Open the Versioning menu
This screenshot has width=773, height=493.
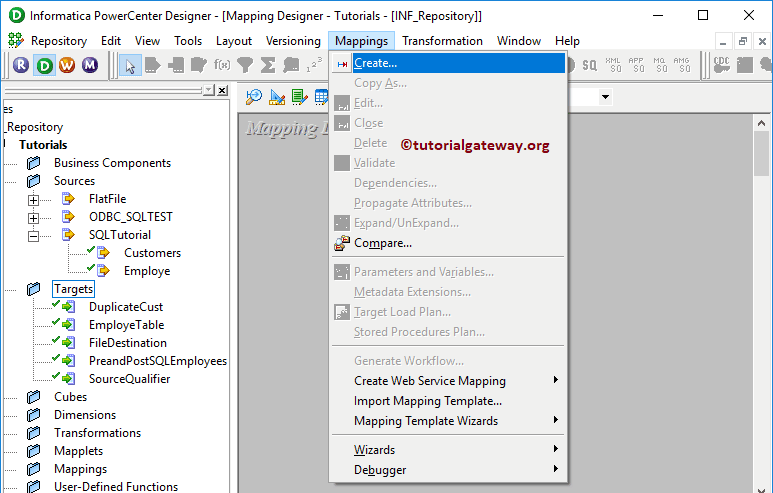pos(293,41)
